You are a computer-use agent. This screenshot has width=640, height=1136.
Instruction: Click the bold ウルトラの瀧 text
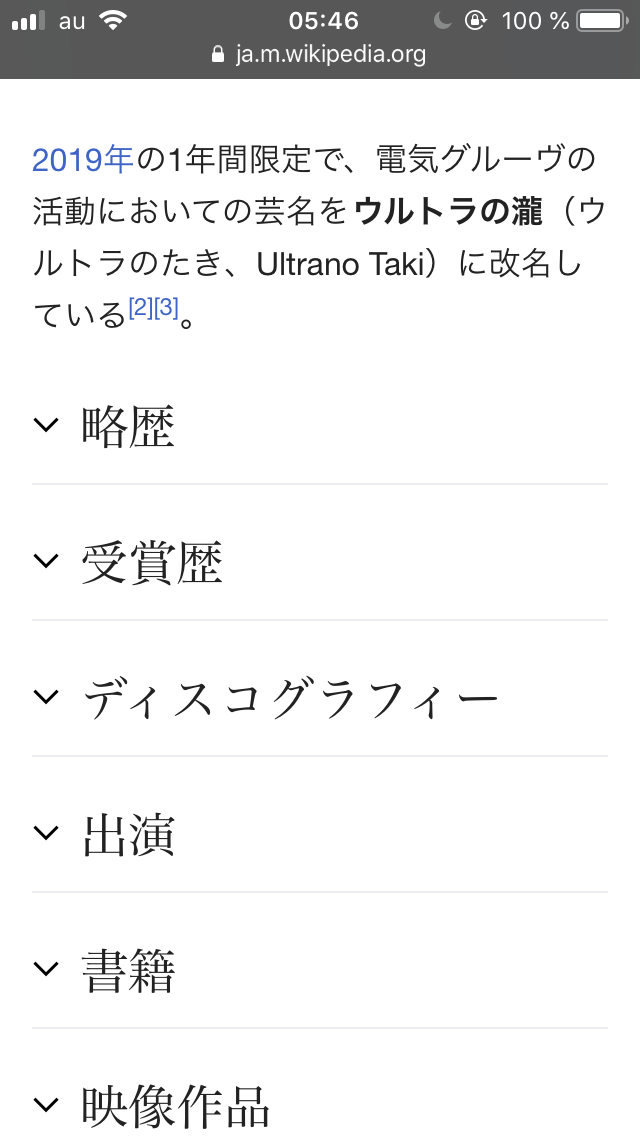pyautogui.click(x=448, y=212)
